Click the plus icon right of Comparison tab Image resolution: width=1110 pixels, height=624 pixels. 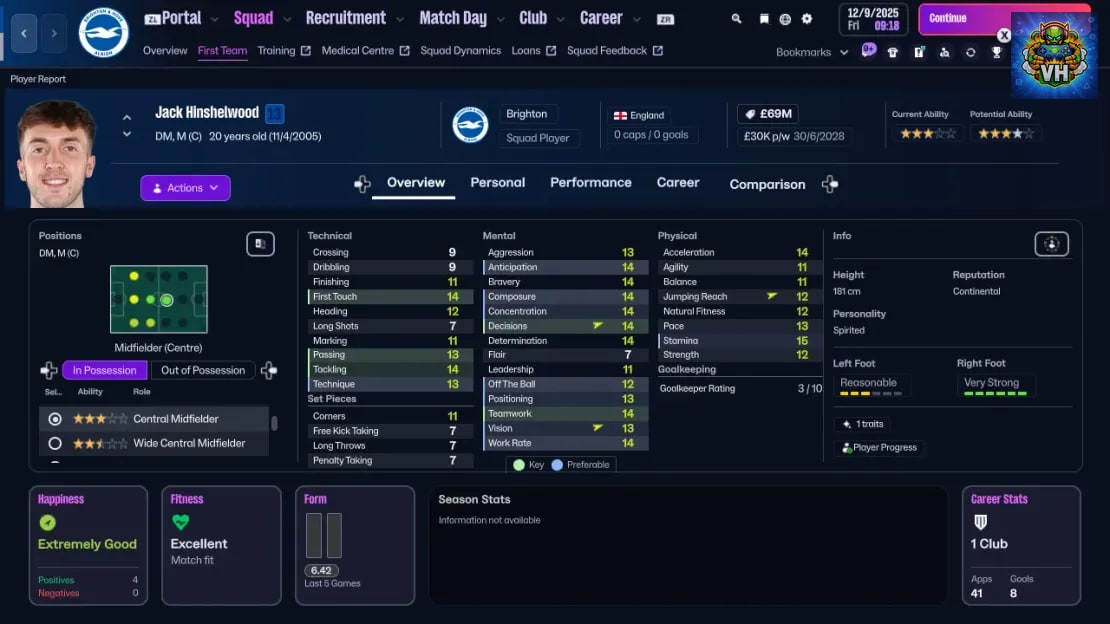point(830,184)
